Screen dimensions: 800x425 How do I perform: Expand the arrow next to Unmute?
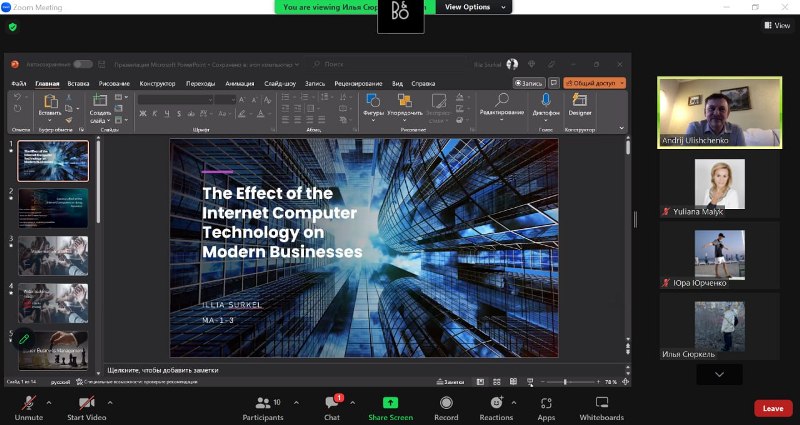click(52, 402)
